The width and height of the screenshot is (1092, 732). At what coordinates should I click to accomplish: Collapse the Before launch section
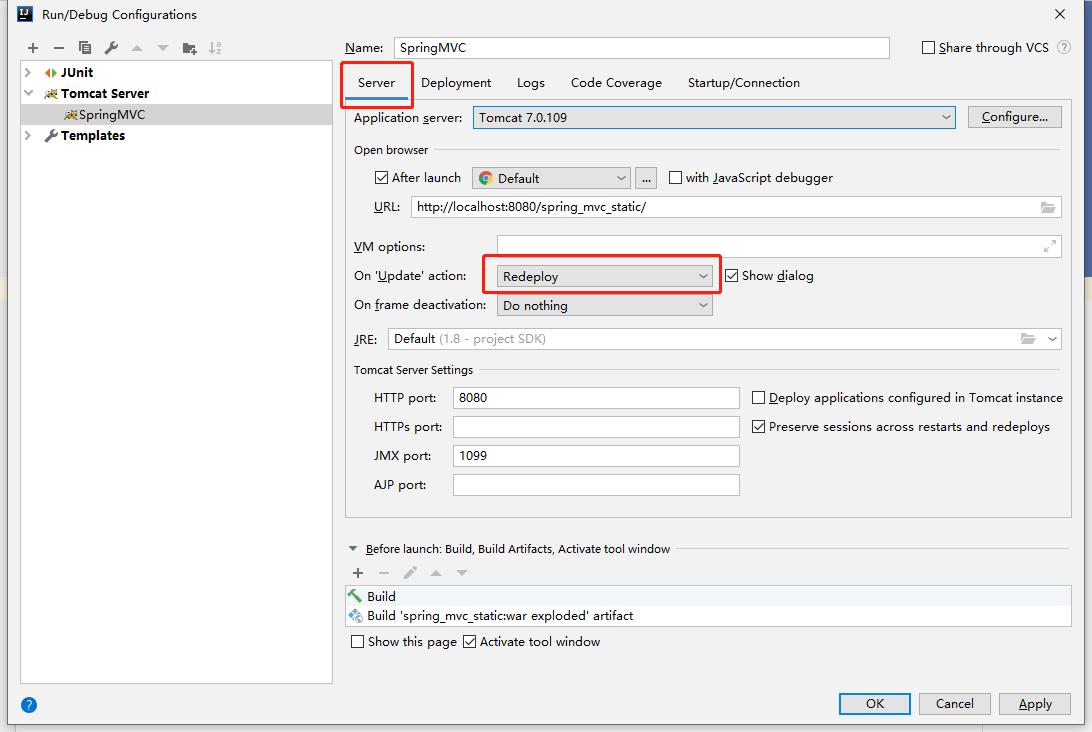click(352, 549)
